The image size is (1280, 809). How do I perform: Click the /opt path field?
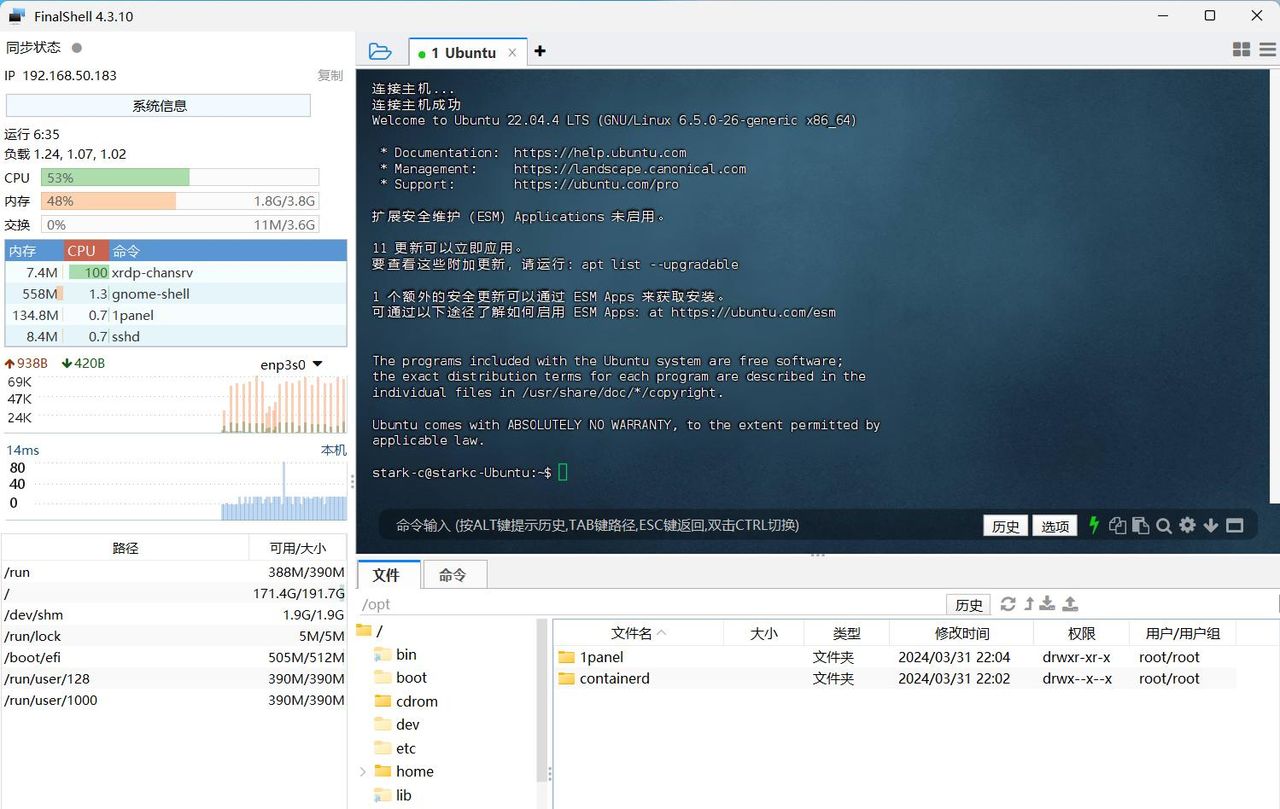(650, 604)
